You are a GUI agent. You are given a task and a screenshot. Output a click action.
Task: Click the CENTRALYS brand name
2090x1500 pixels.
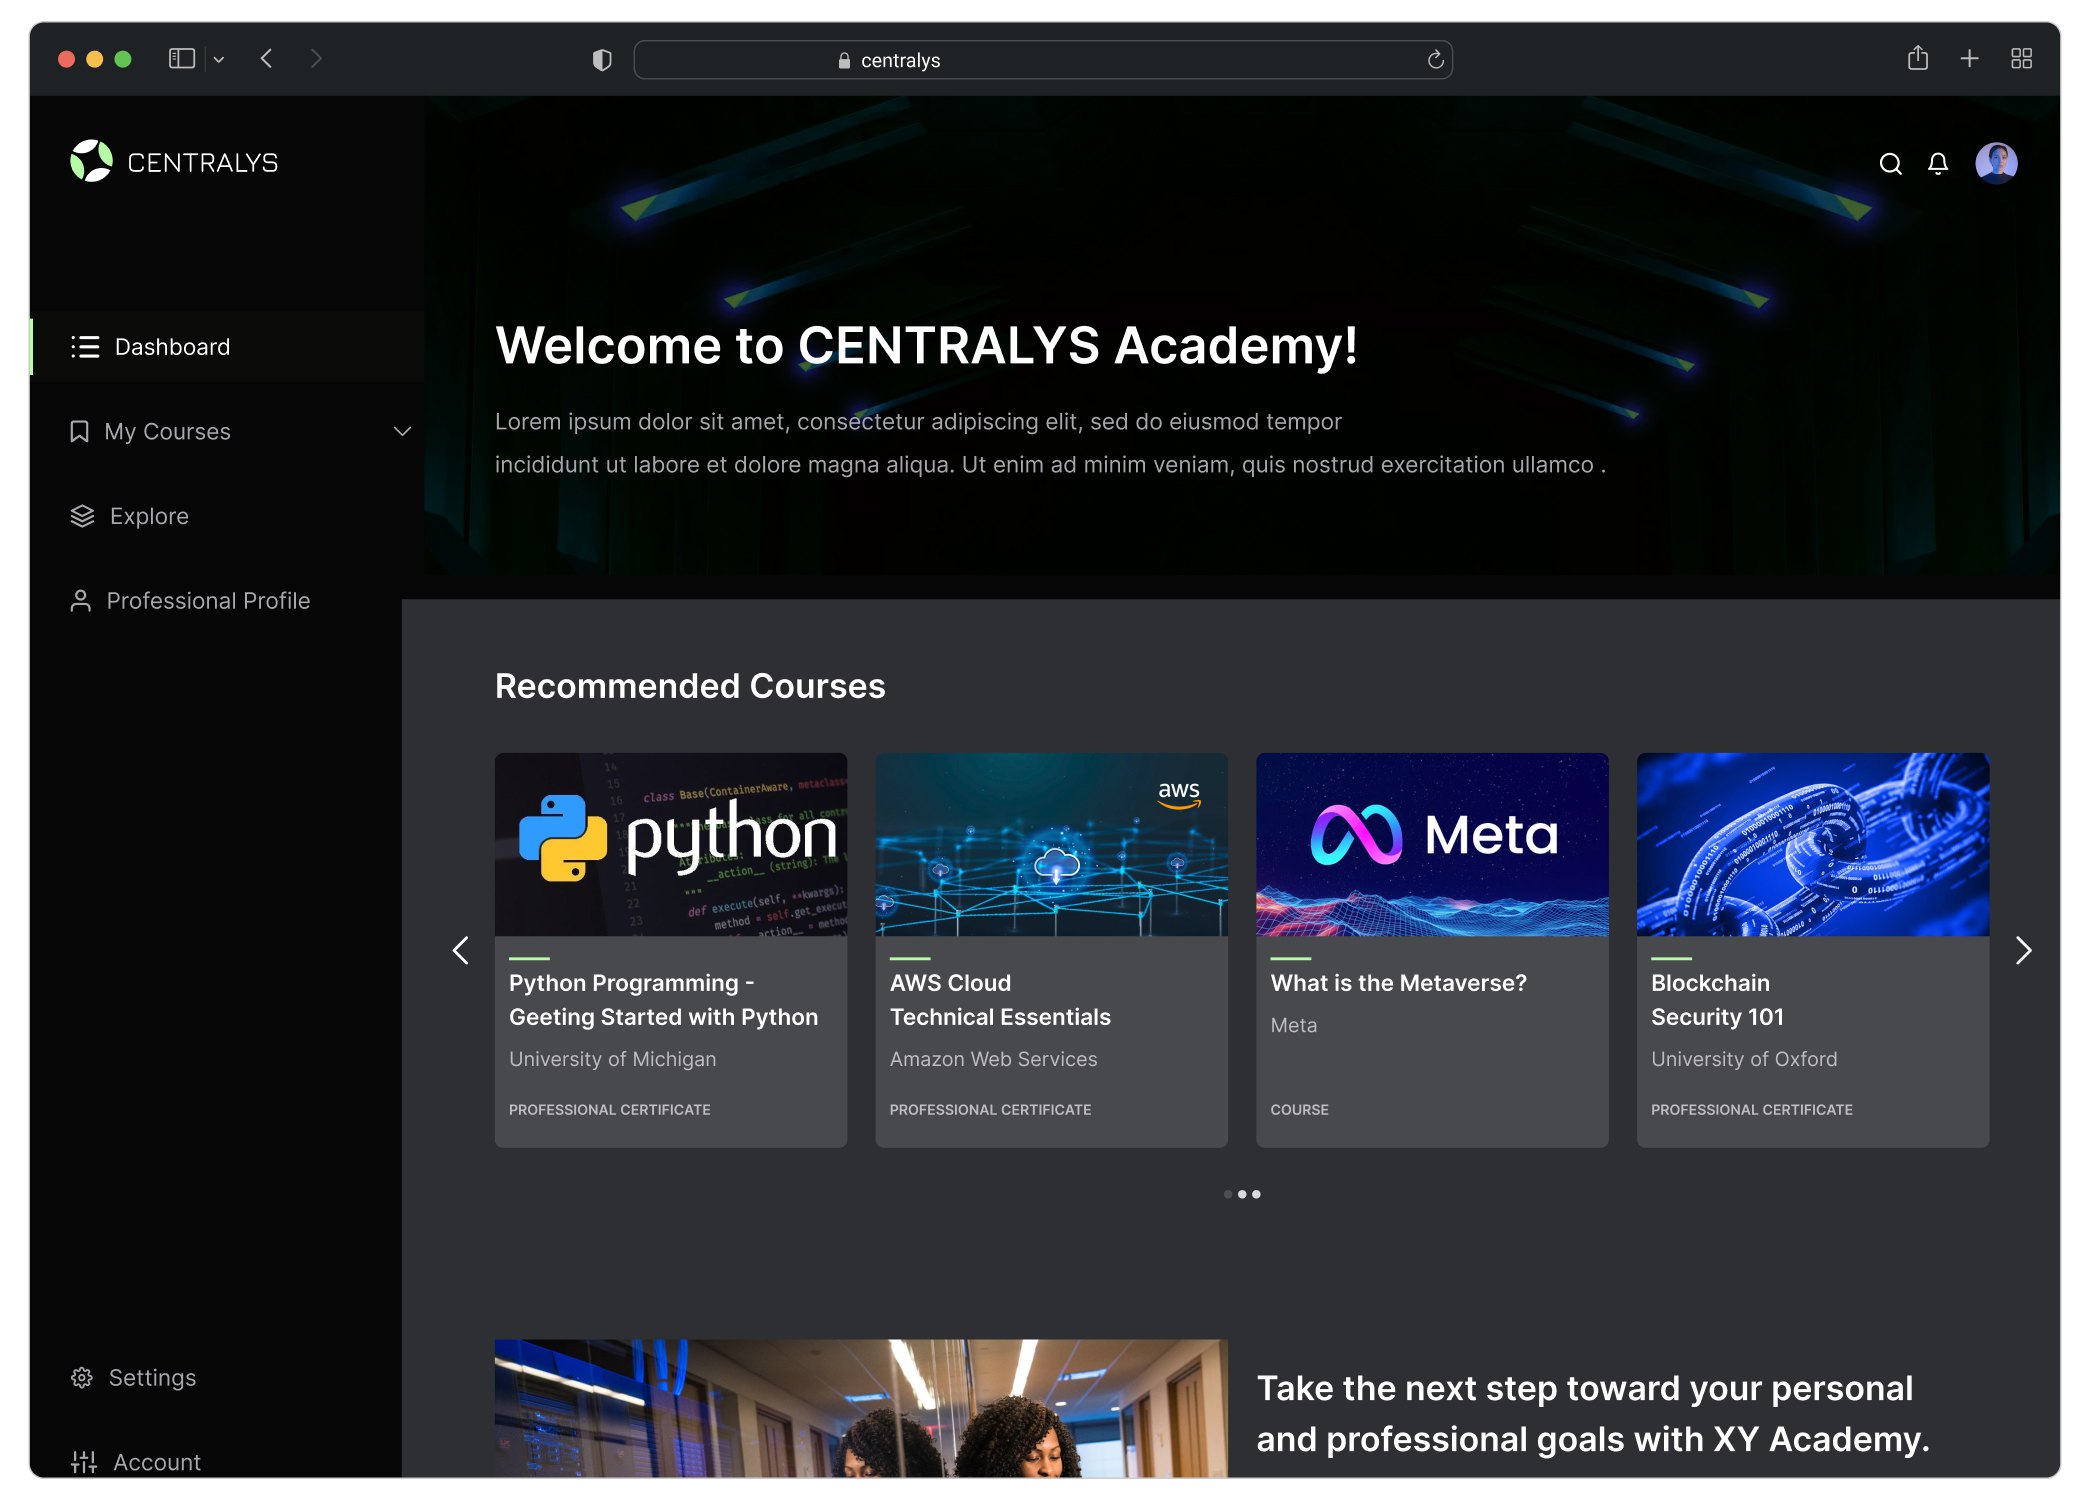pos(203,163)
